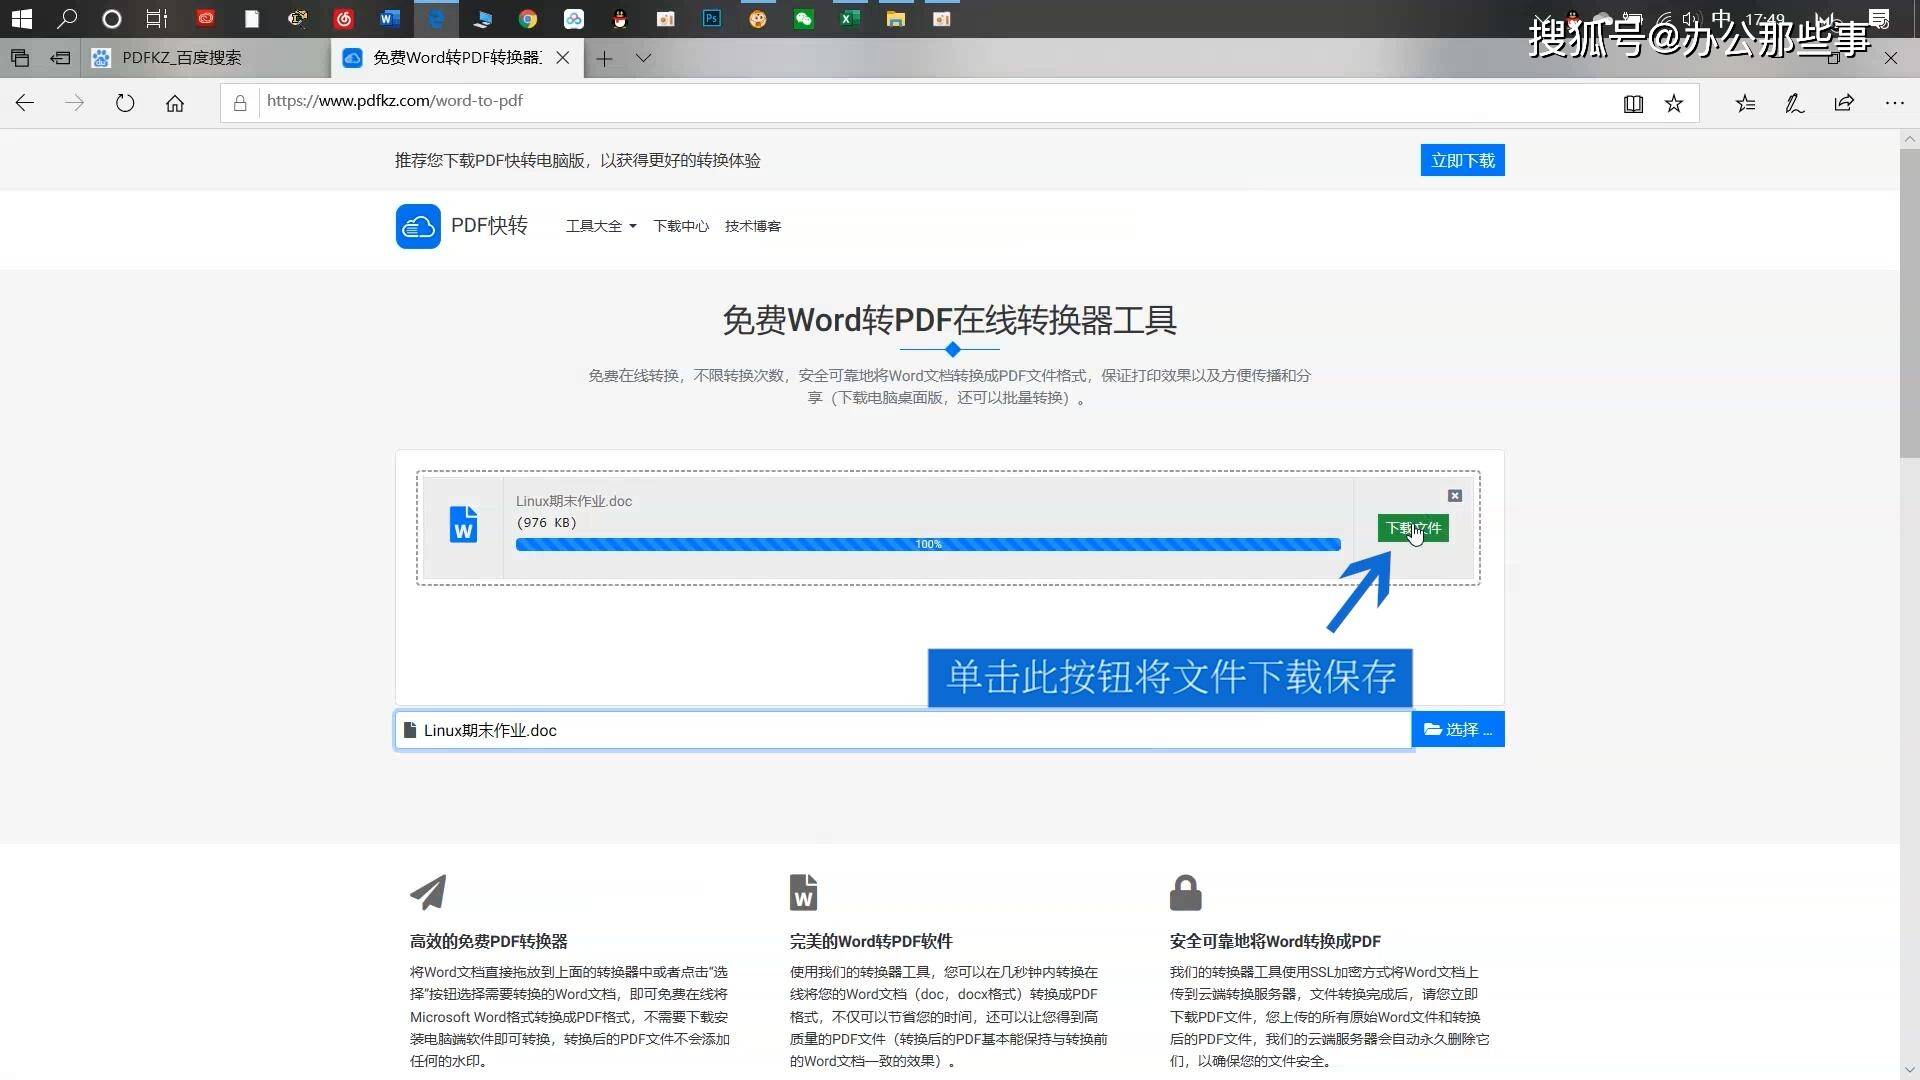Refresh the current page
This screenshot has height=1080, width=1920.
click(125, 103)
